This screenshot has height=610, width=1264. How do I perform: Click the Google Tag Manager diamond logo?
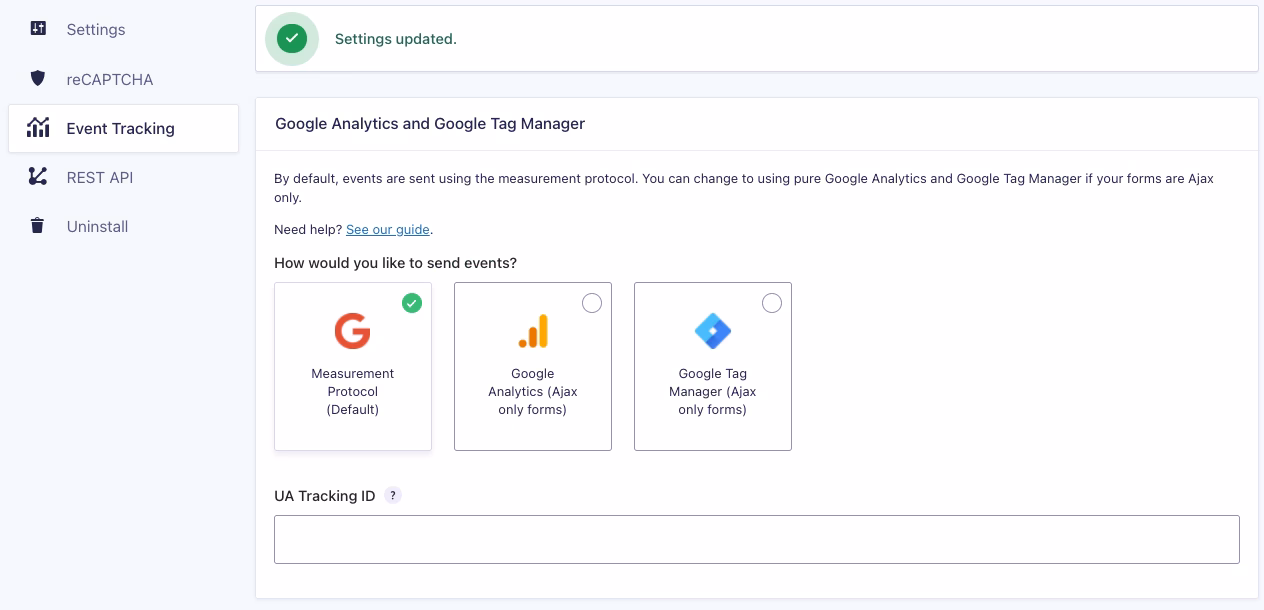point(713,331)
